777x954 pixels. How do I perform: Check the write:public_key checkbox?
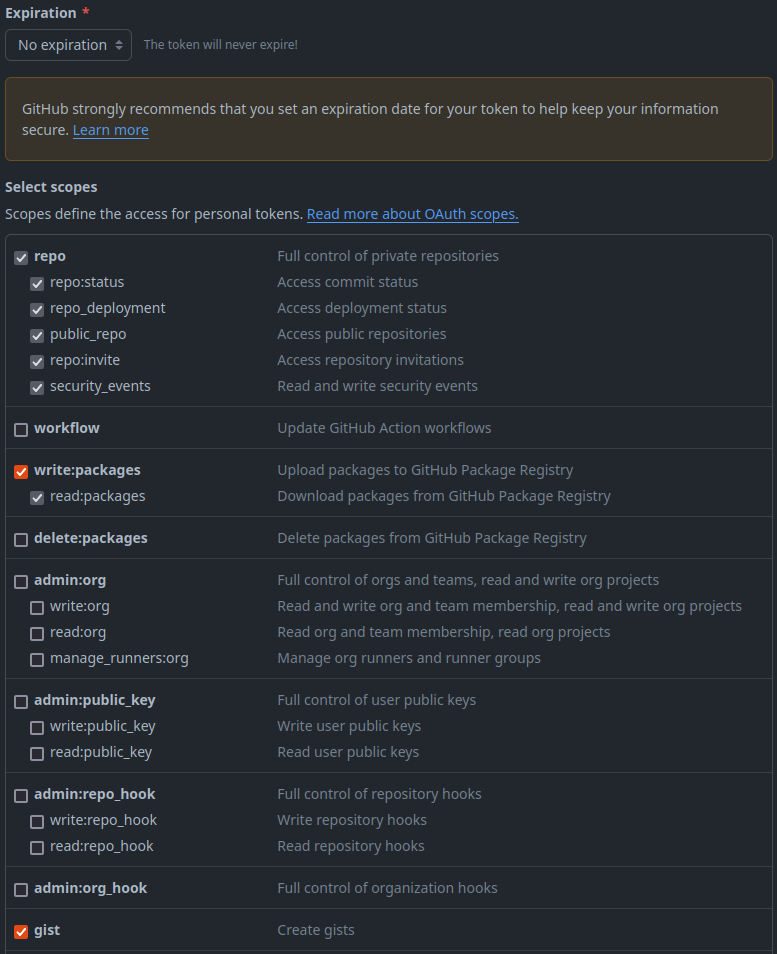pos(37,728)
